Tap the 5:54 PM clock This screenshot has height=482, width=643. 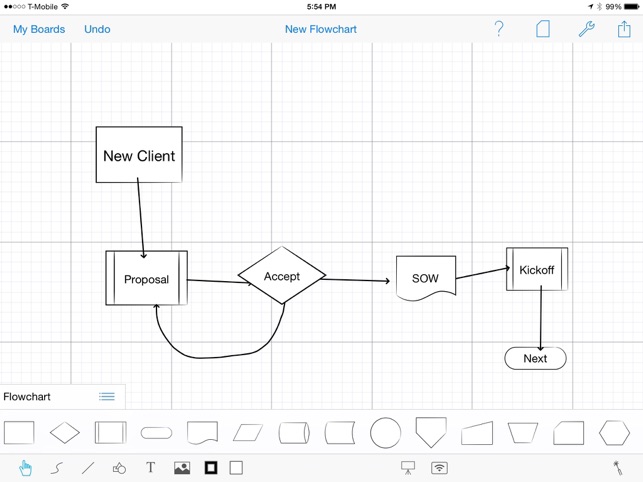[x=322, y=7]
